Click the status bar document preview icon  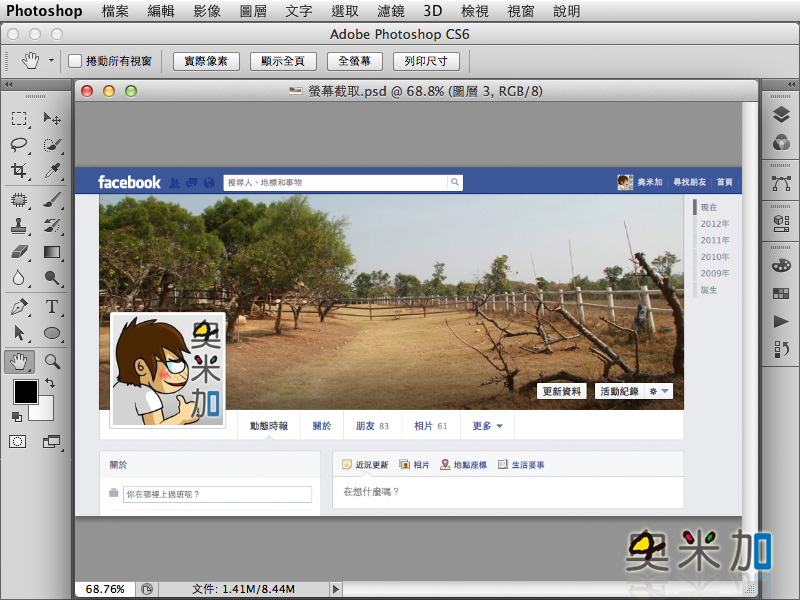point(147,589)
